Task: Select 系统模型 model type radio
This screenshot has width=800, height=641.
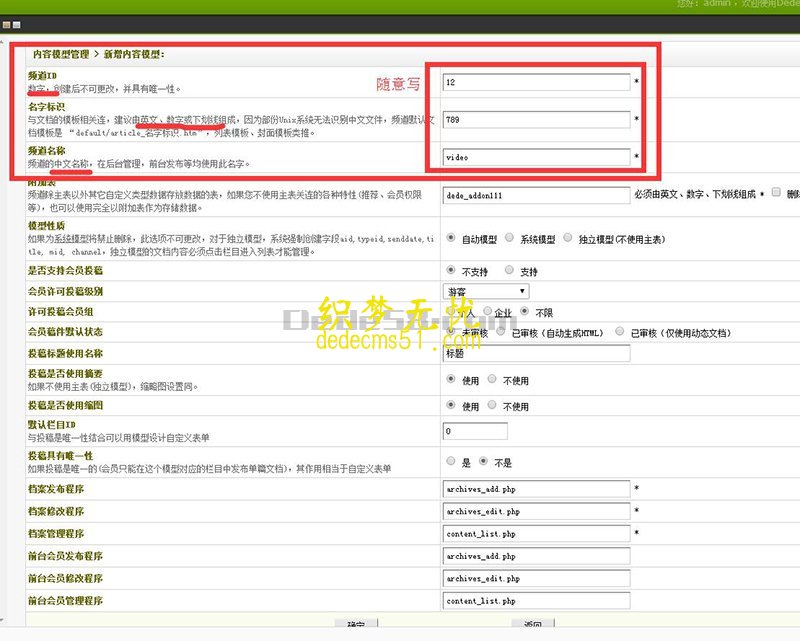Action: coord(509,238)
